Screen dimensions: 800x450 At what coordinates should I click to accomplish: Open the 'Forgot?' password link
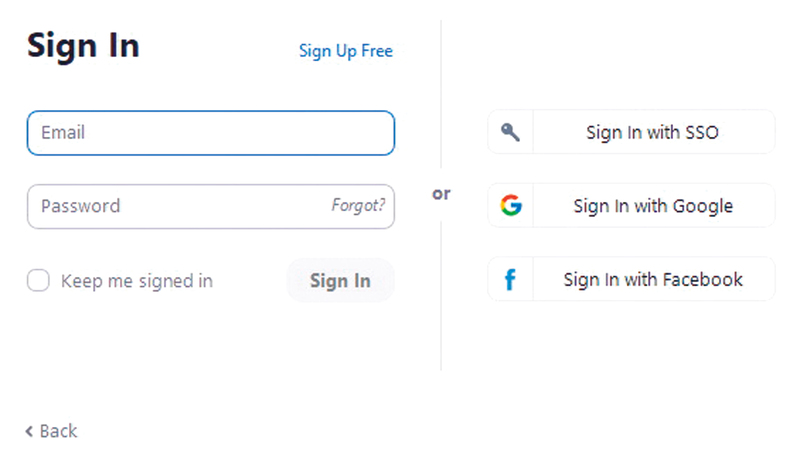(358, 206)
